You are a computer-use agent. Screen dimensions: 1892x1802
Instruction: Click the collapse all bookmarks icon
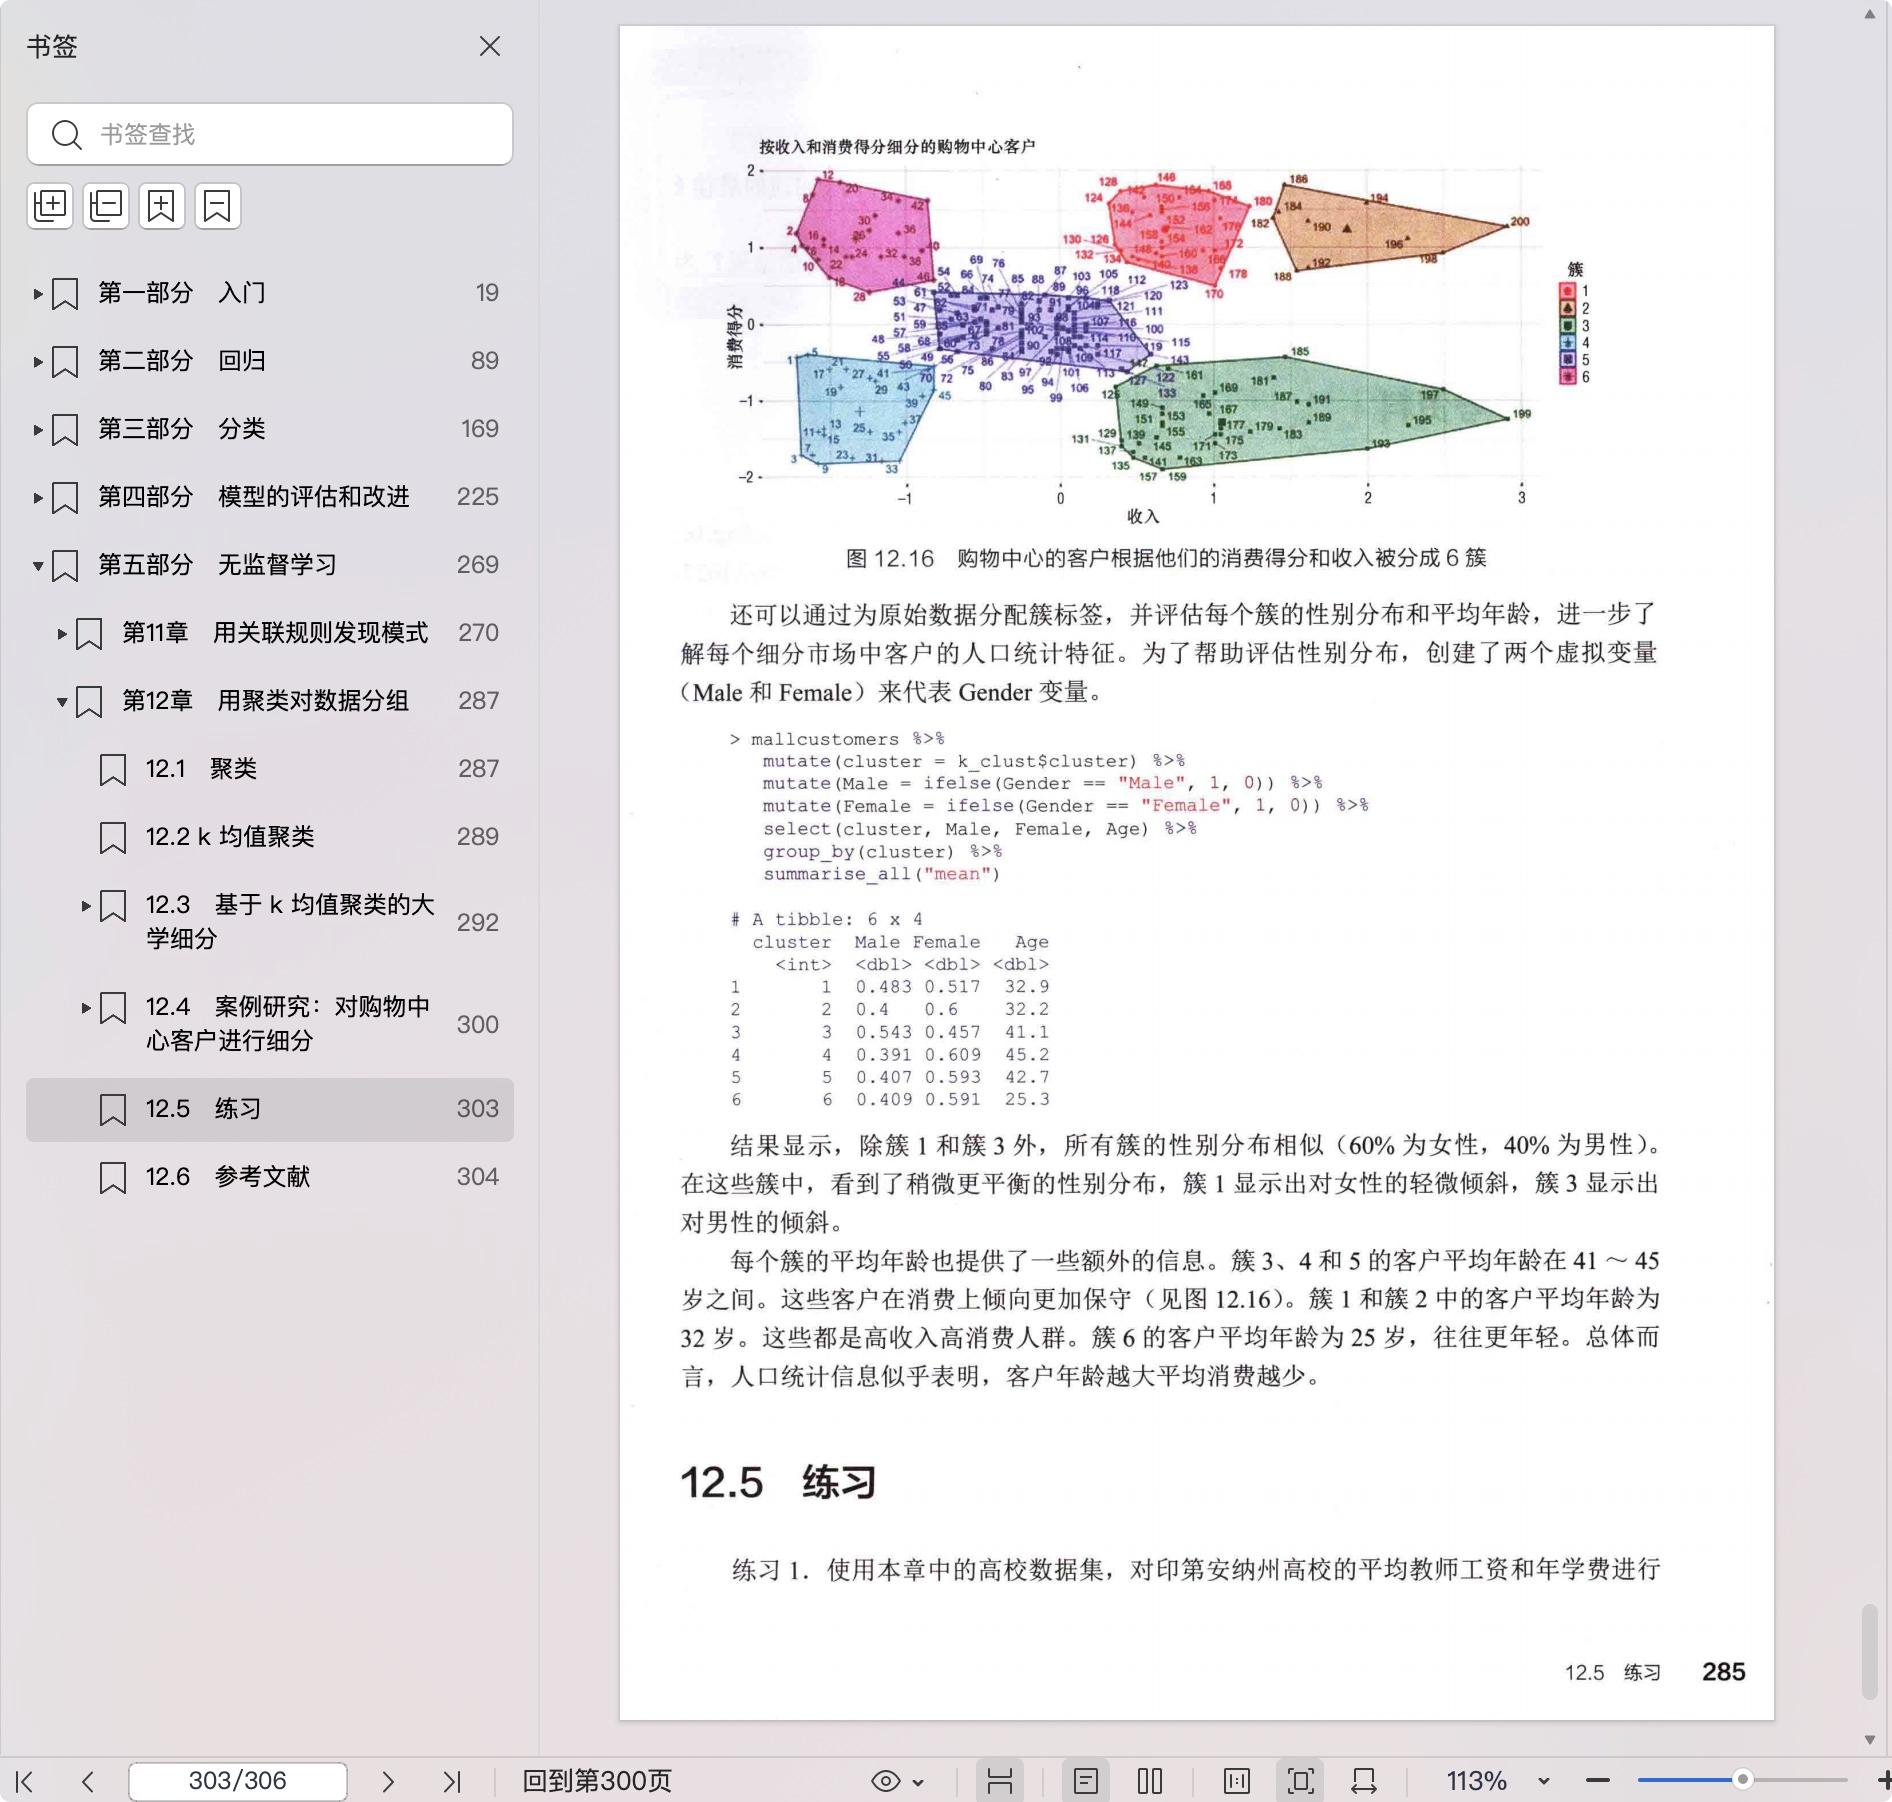tap(106, 206)
